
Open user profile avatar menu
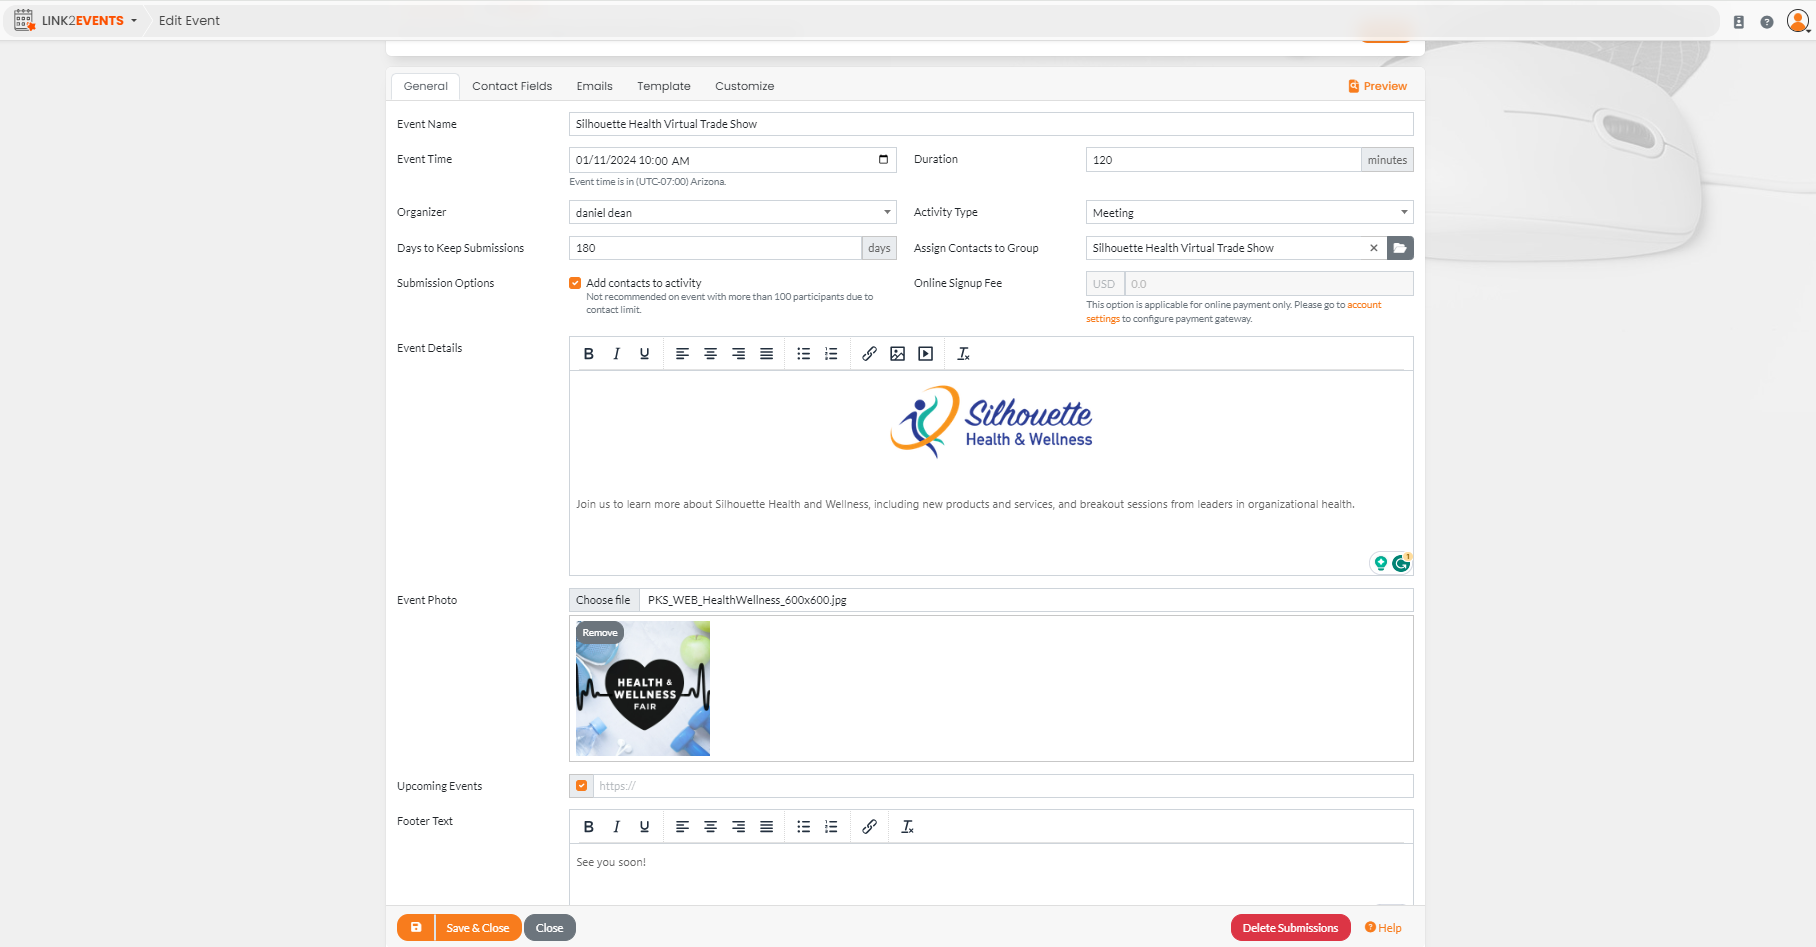[x=1798, y=21]
